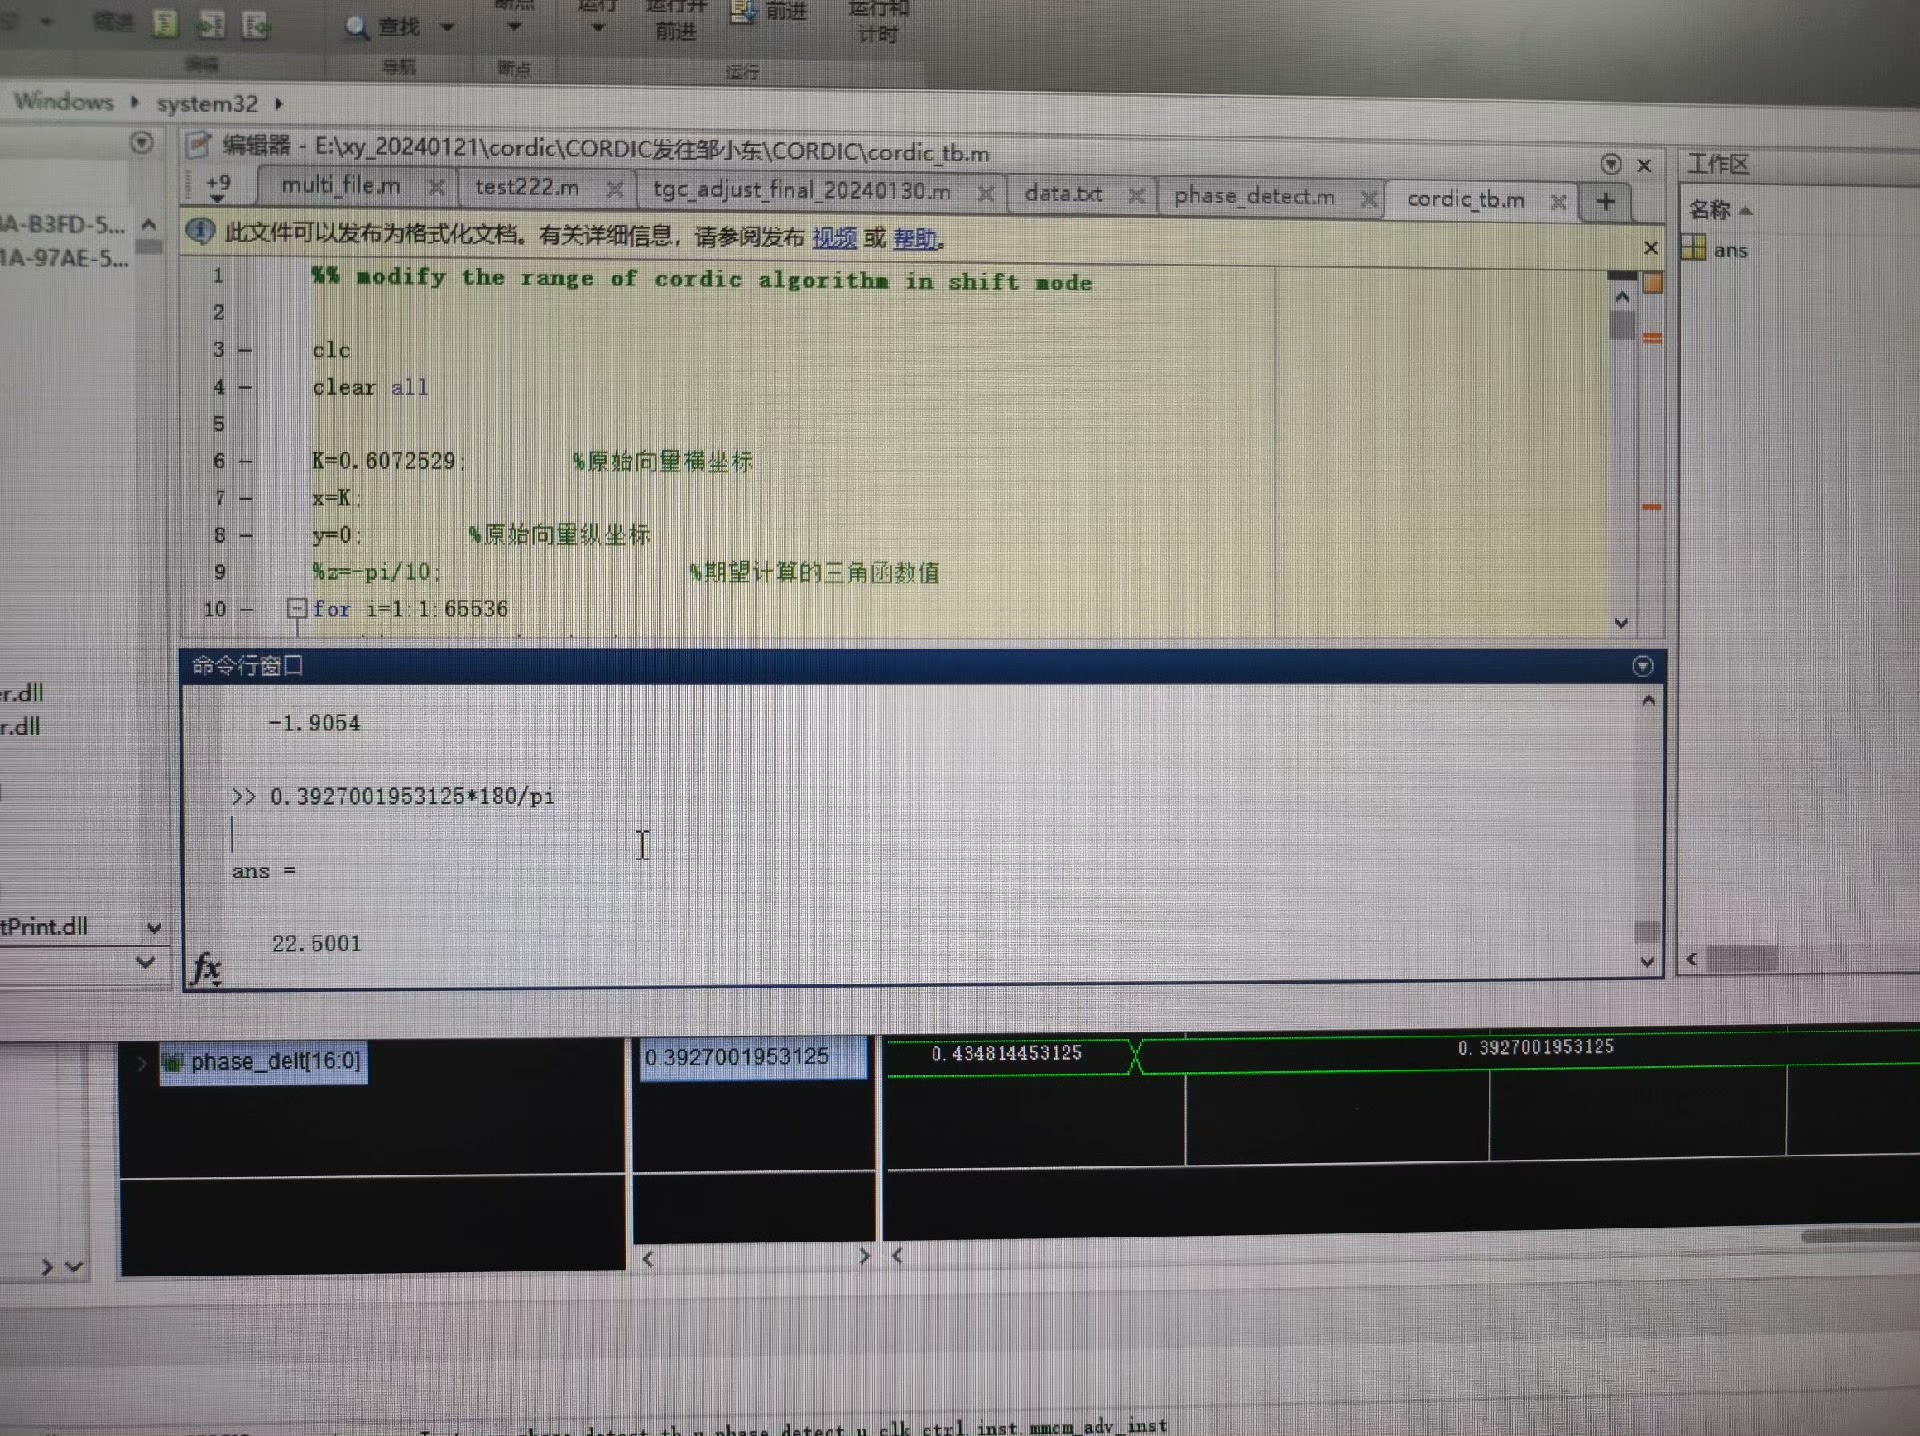The width and height of the screenshot is (1920, 1436).
Task: Click the Find (查找) magnifier icon
Action: point(356,27)
